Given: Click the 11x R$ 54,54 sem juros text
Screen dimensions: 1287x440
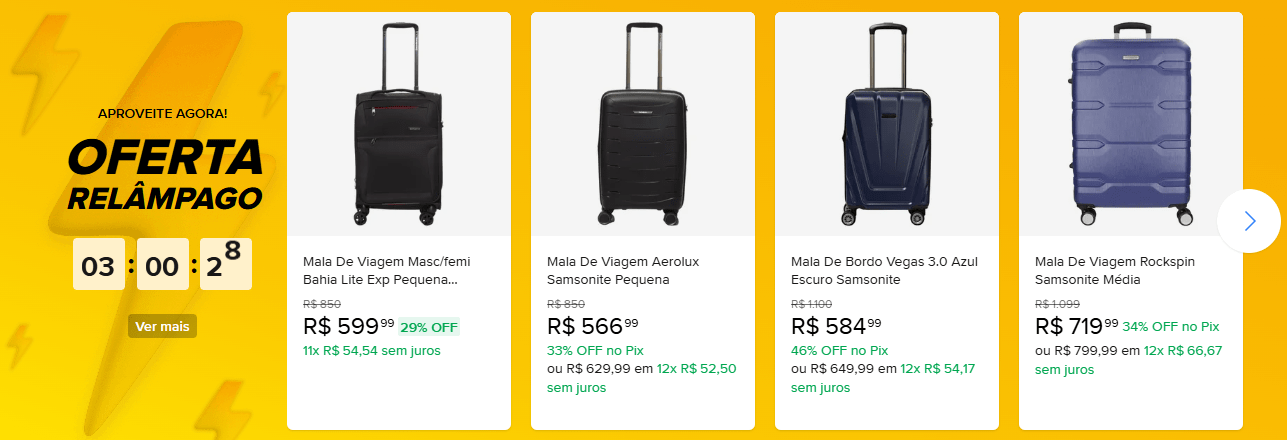Looking at the screenshot, I should point(371,350).
